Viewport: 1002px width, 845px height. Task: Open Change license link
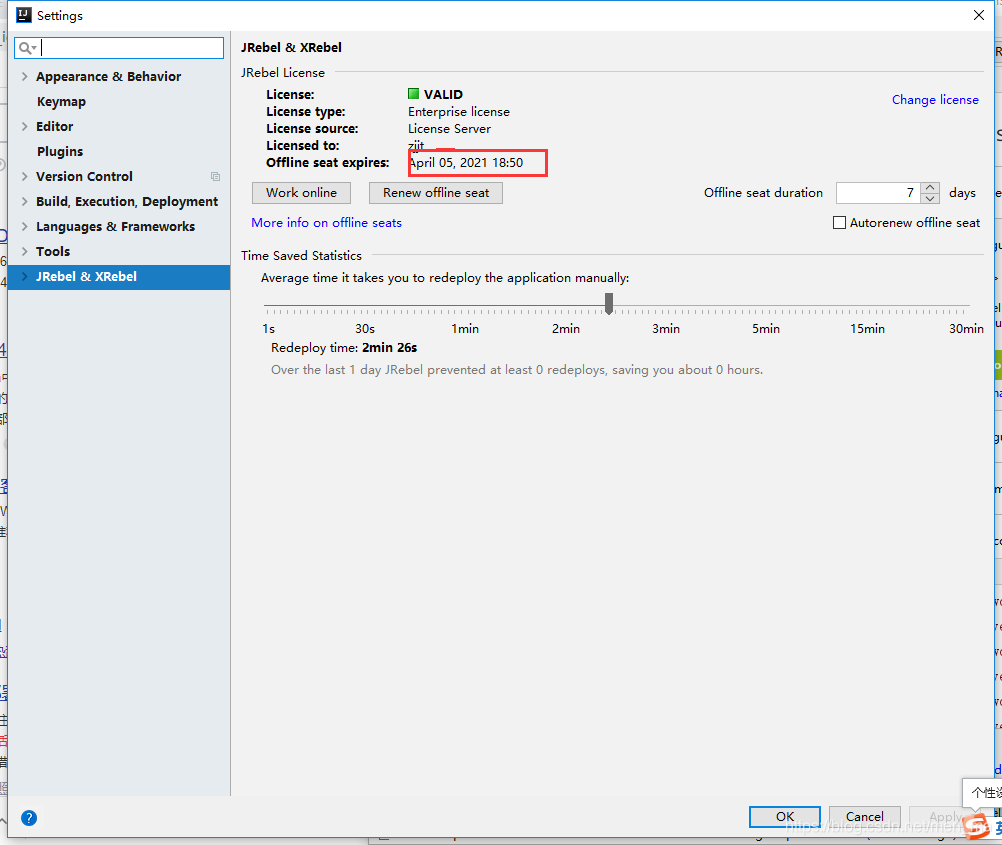click(935, 100)
